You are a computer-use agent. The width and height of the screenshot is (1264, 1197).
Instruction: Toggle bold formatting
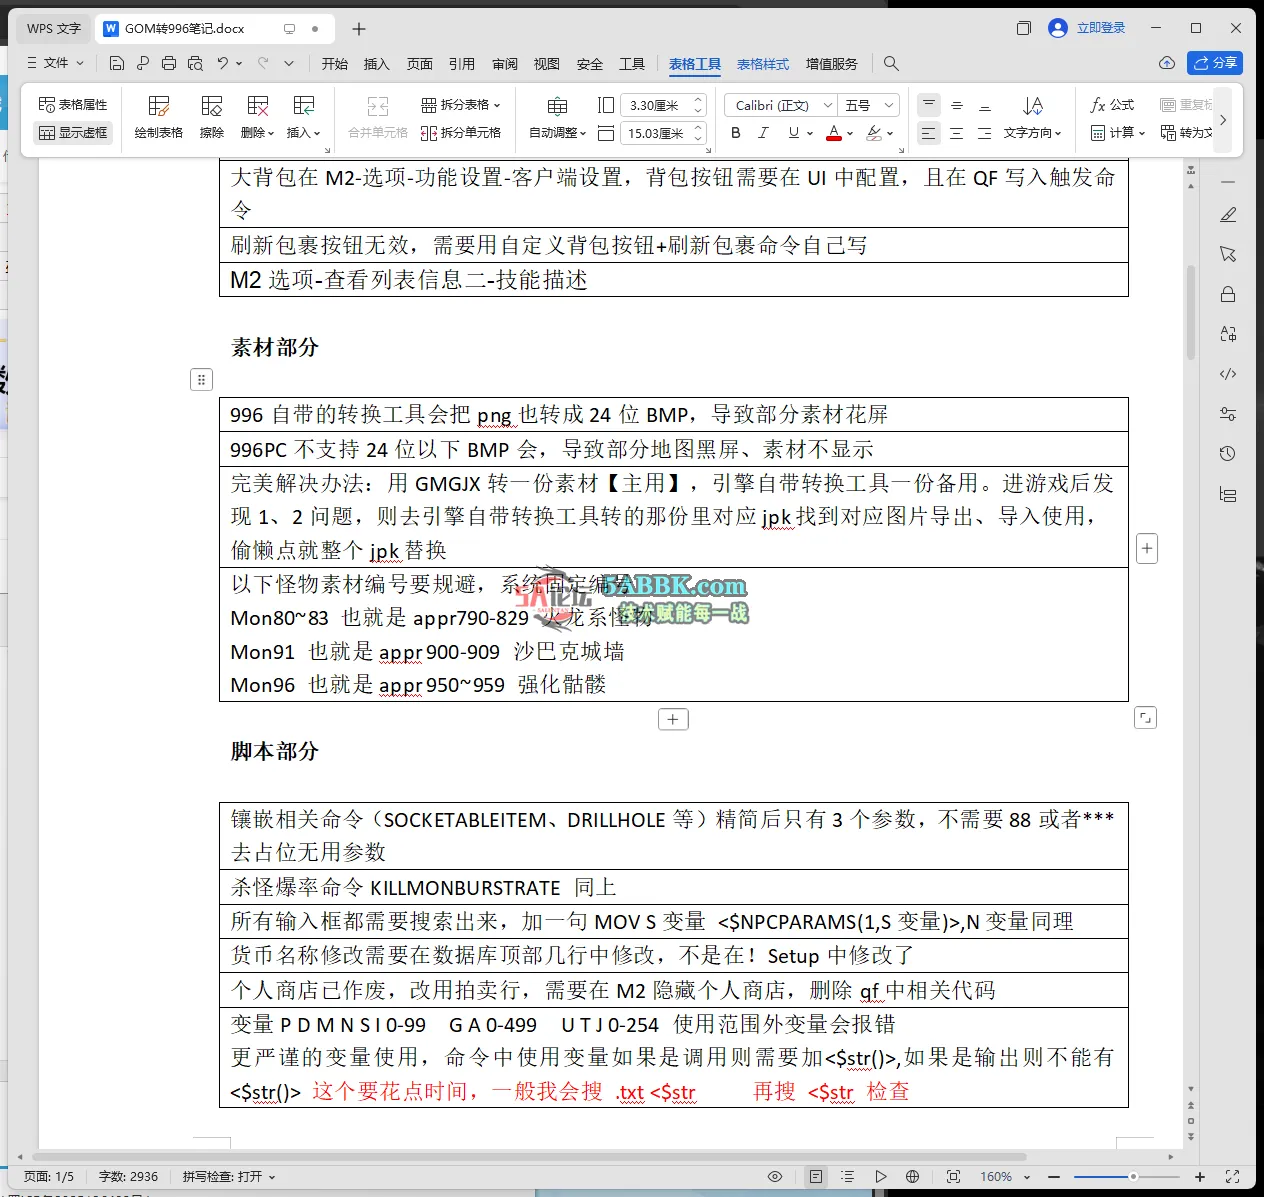click(735, 132)
